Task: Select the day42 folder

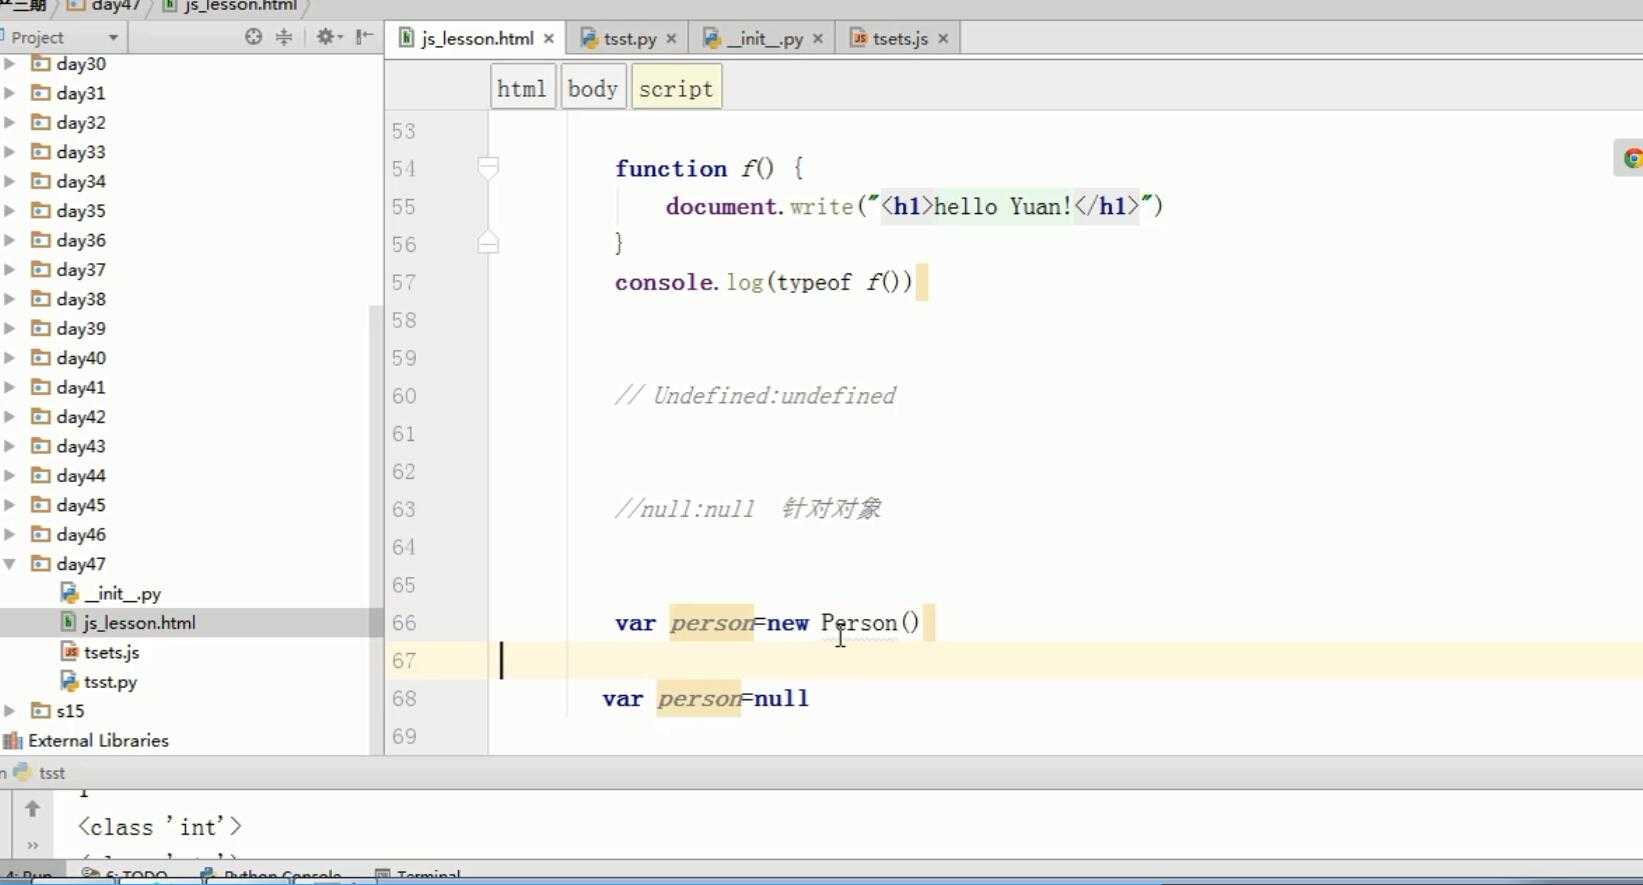Action: (x=81, y=416)
